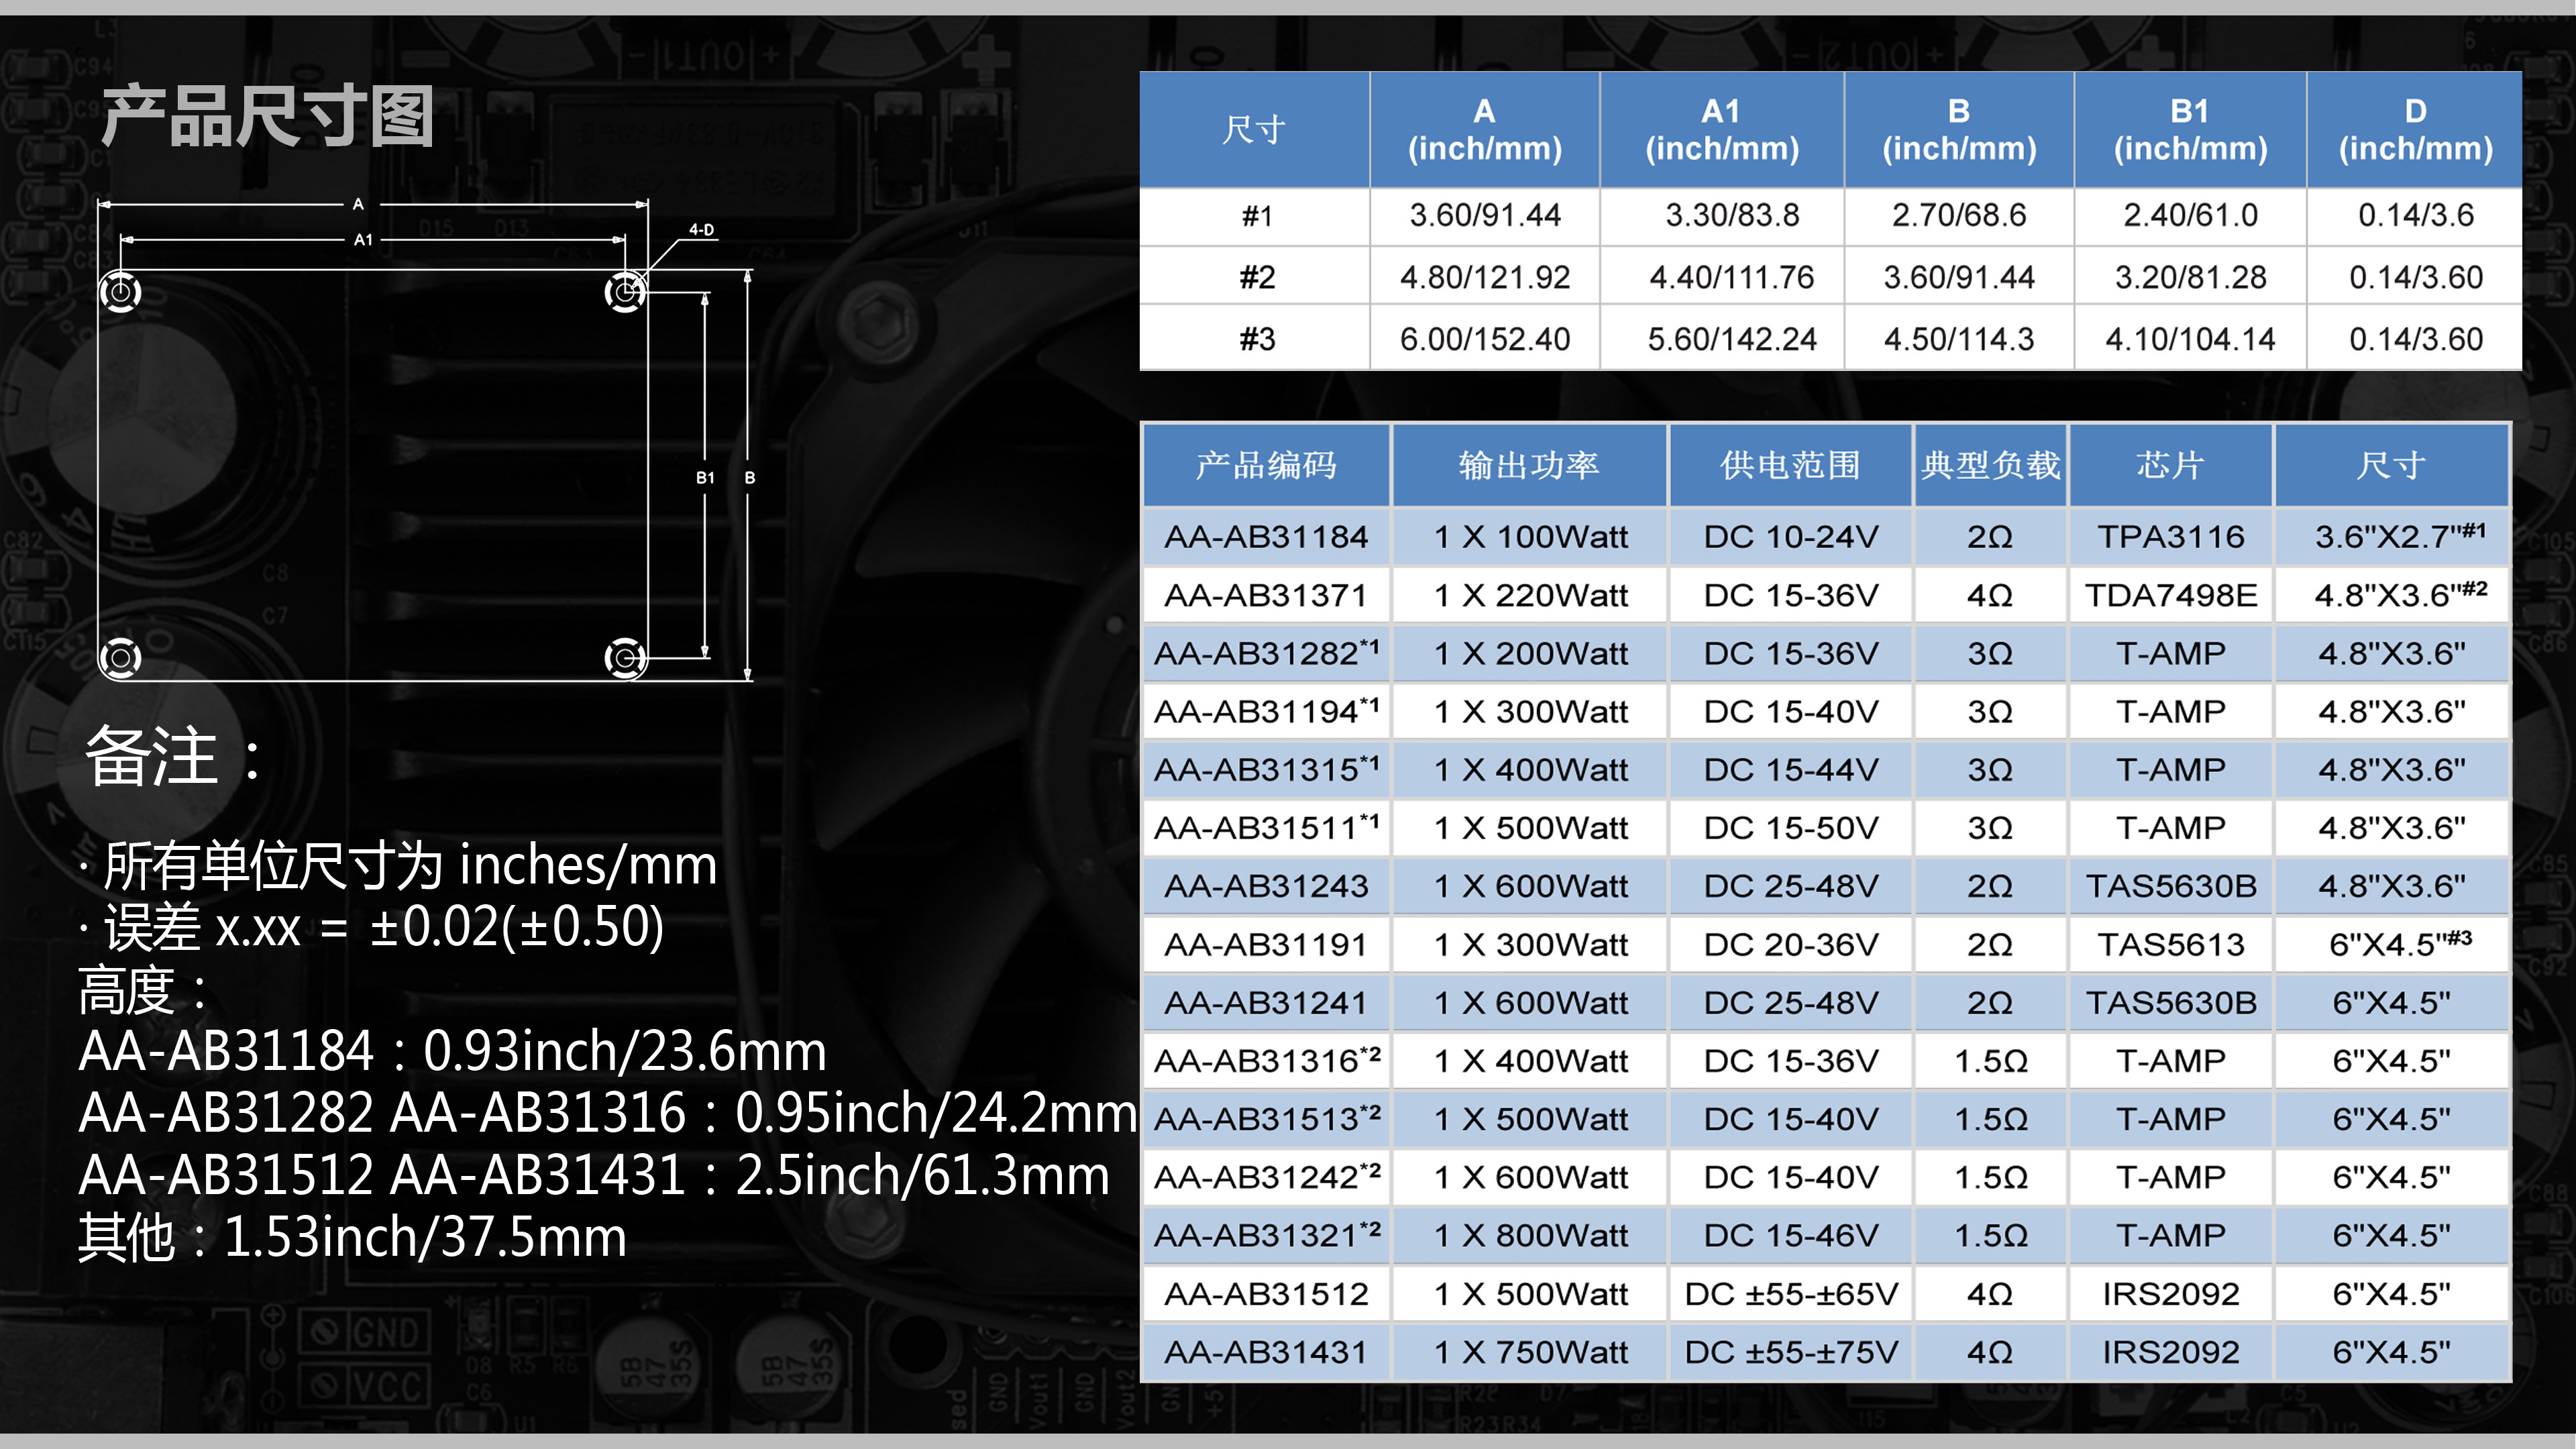Screen dimensions: 2576x1449
Task: Click the #2 size row label
Action: (1256, 277)
